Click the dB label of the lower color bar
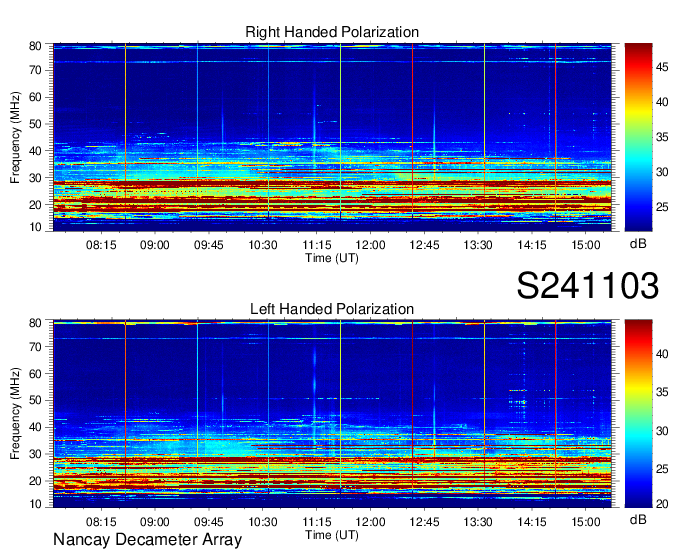 pyautogui.click(x=638, y=519)
